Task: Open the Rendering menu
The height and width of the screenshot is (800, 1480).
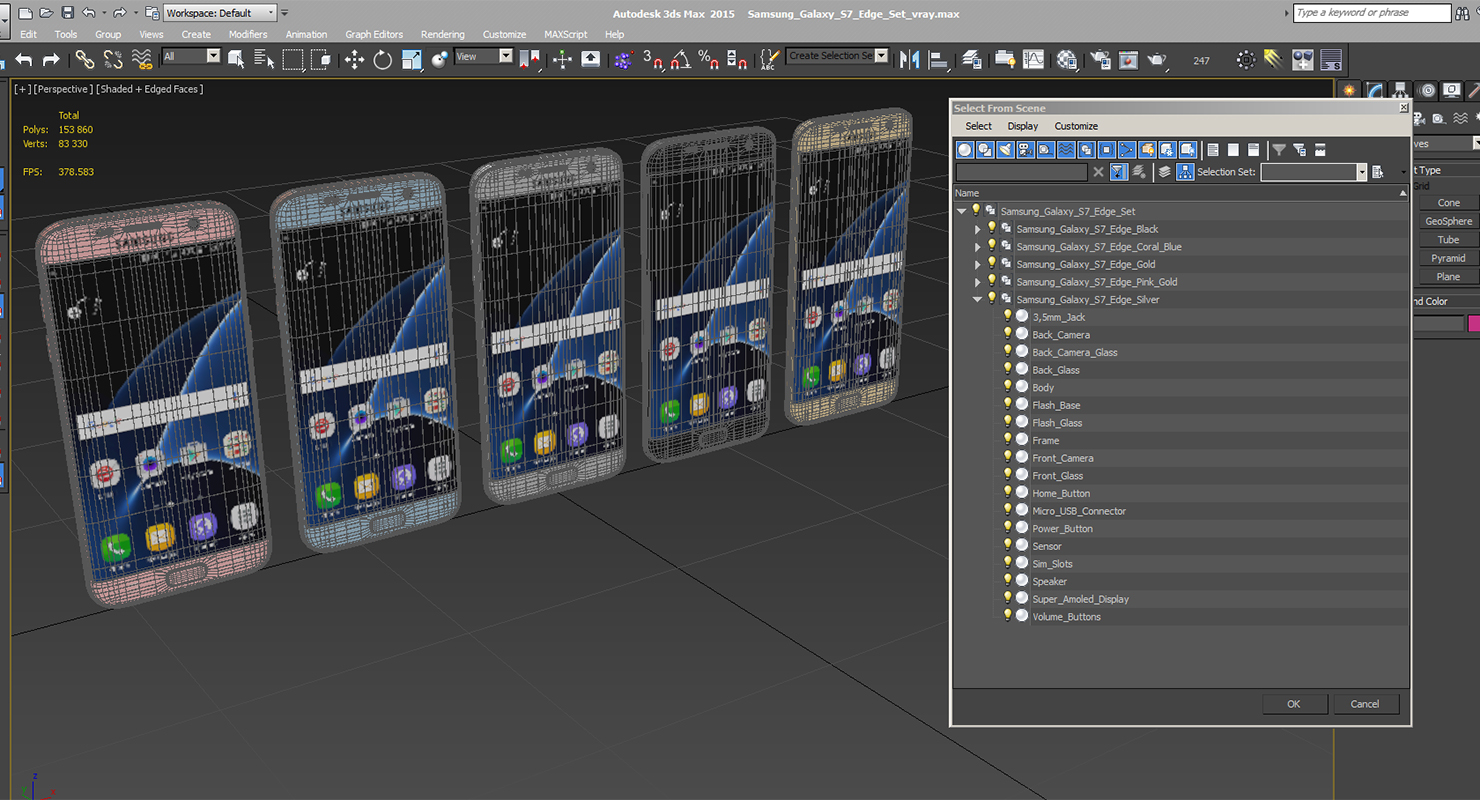Action: pyautogui.click(x=442, y=34)
